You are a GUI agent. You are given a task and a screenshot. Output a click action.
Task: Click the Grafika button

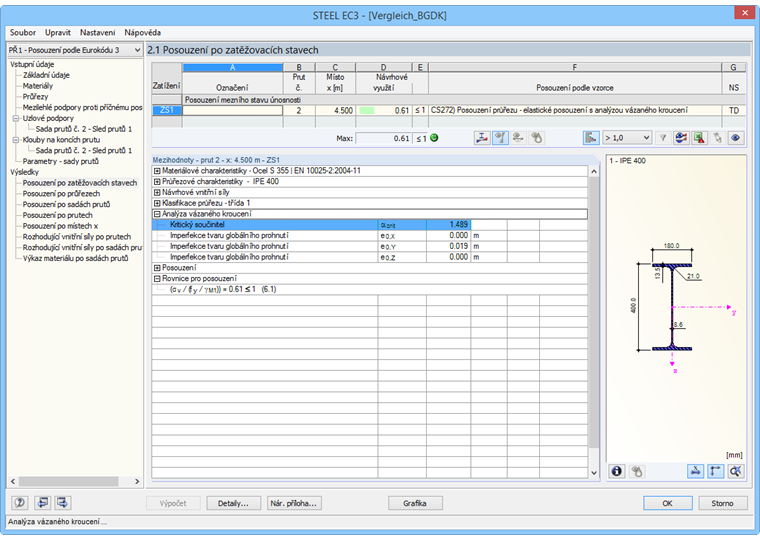415,503
